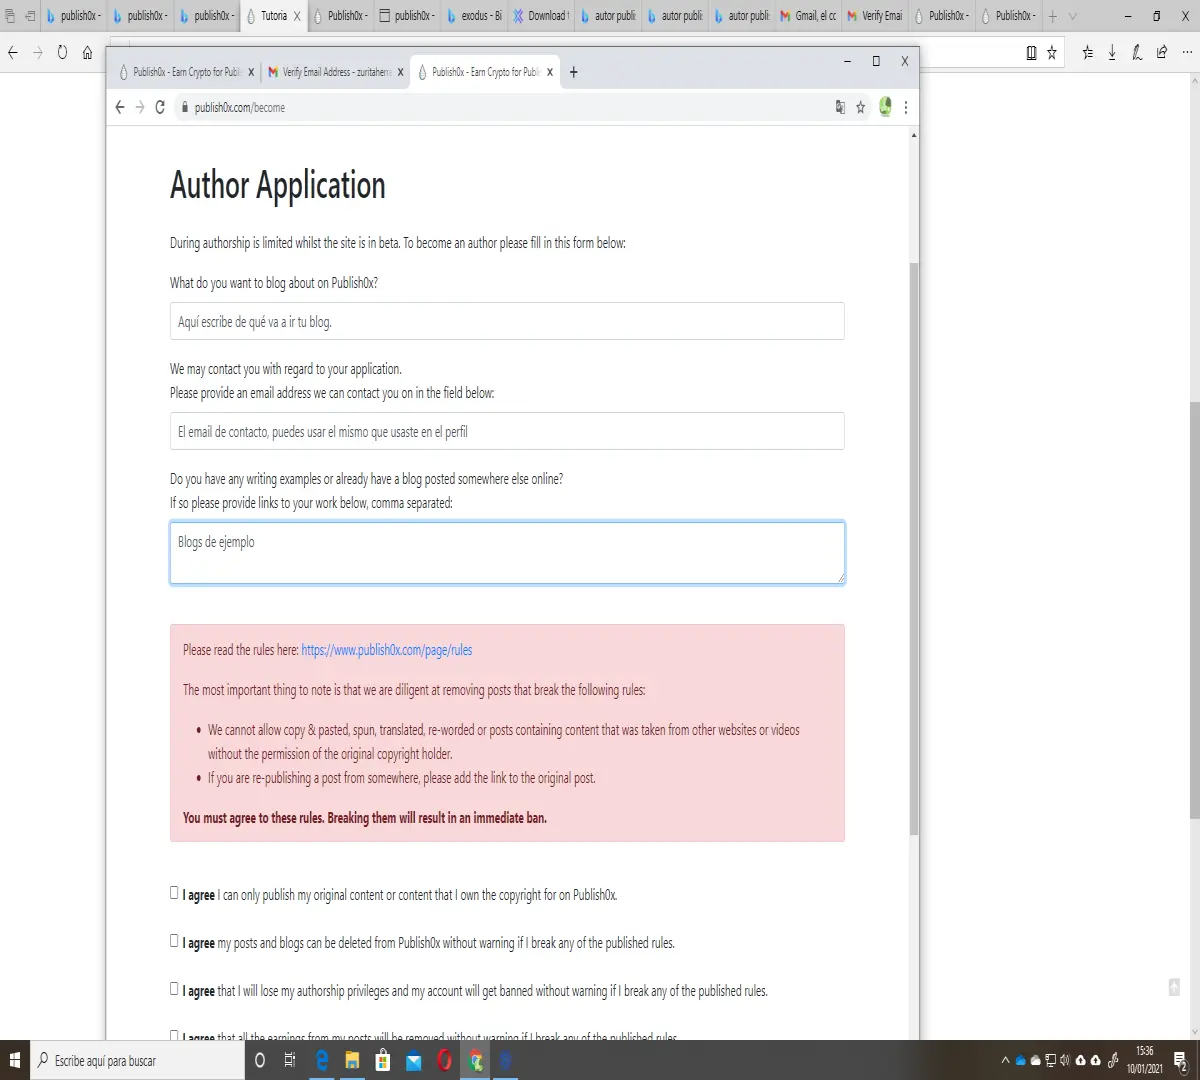Go back in the Chrome window

pyautogui.click(x=120, y=107)
